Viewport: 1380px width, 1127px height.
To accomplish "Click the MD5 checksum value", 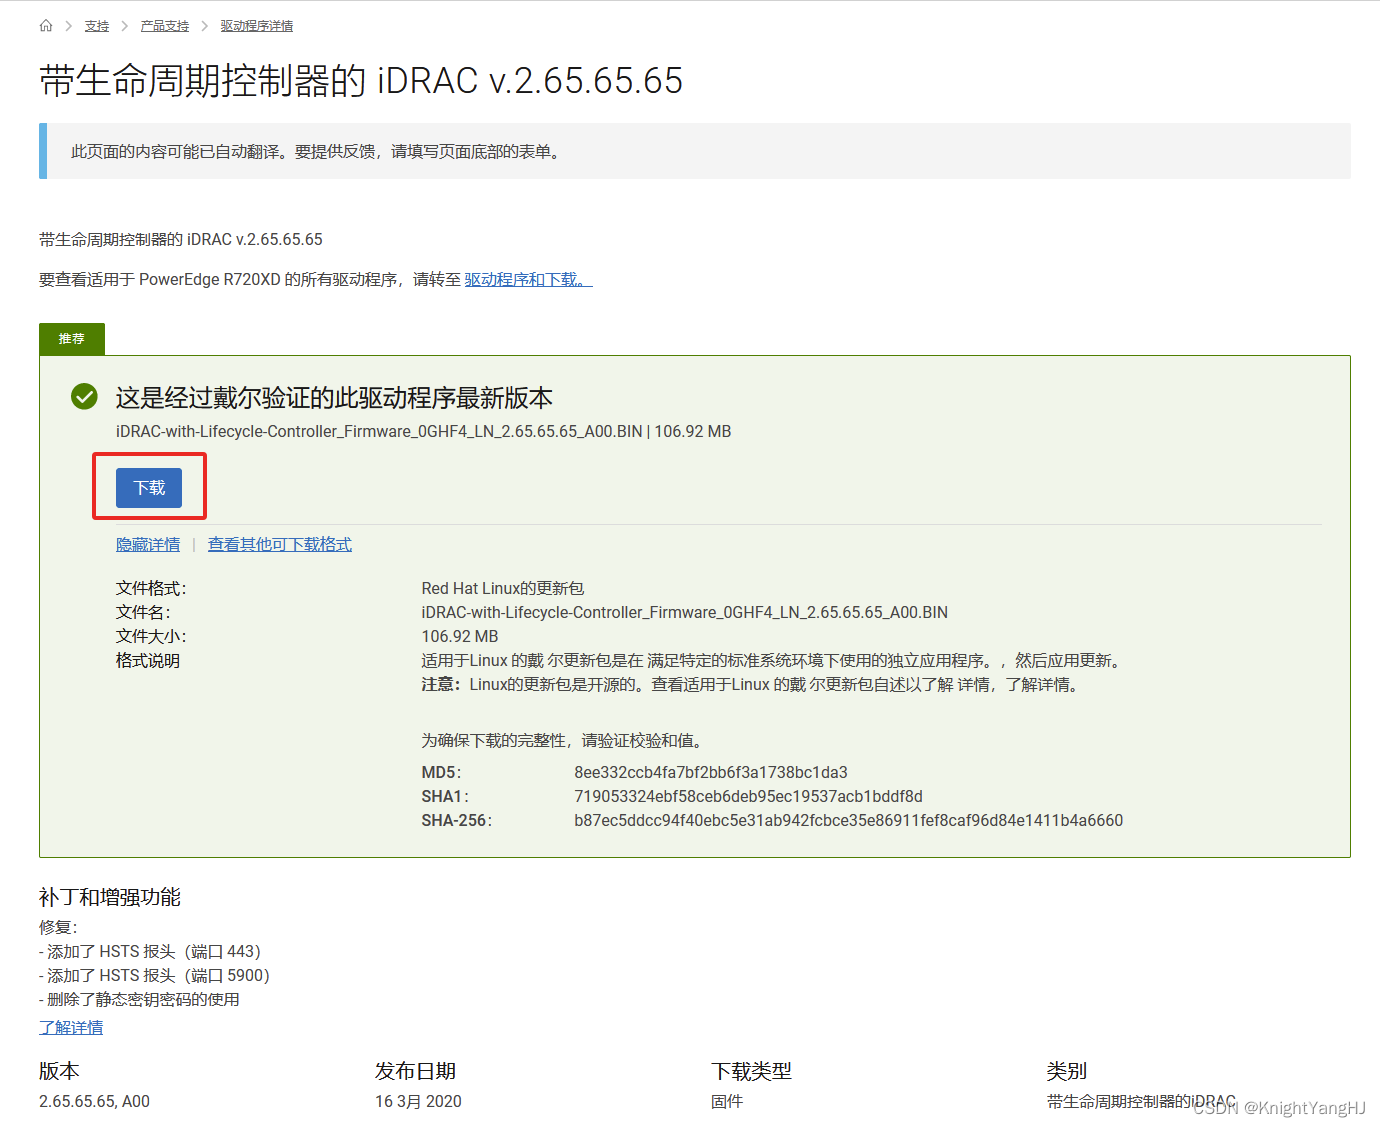I will click(711, 773).
